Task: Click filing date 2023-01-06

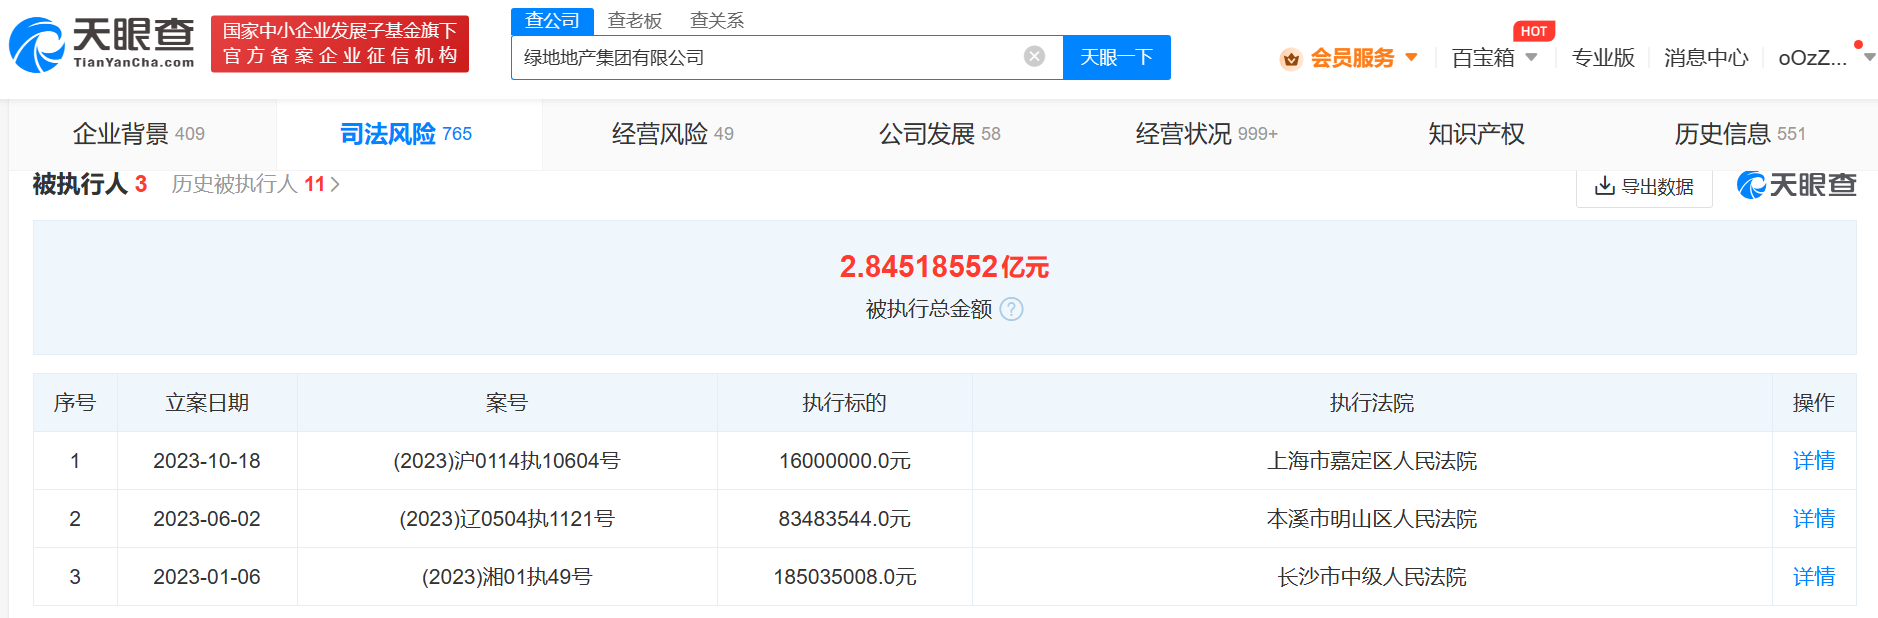Action: coord(207,577)
